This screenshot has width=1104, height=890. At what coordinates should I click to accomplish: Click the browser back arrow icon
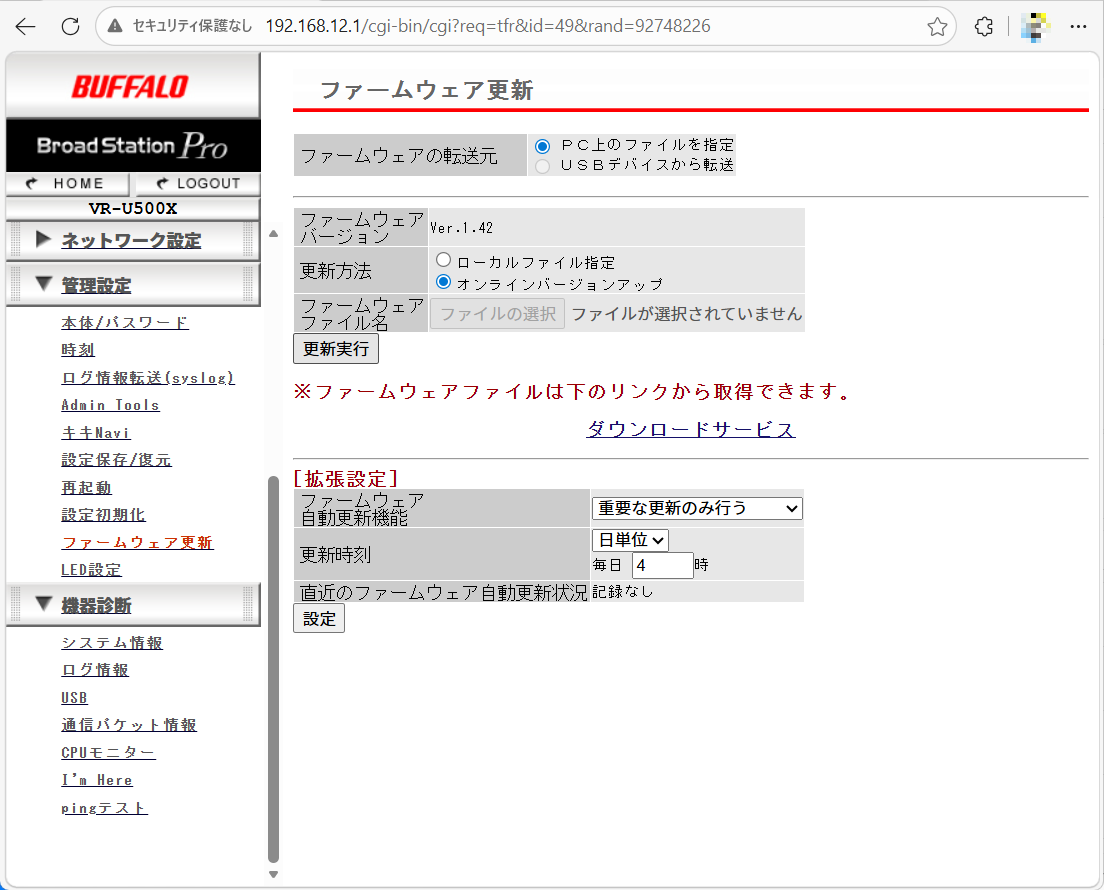click(x=26, y=27)
